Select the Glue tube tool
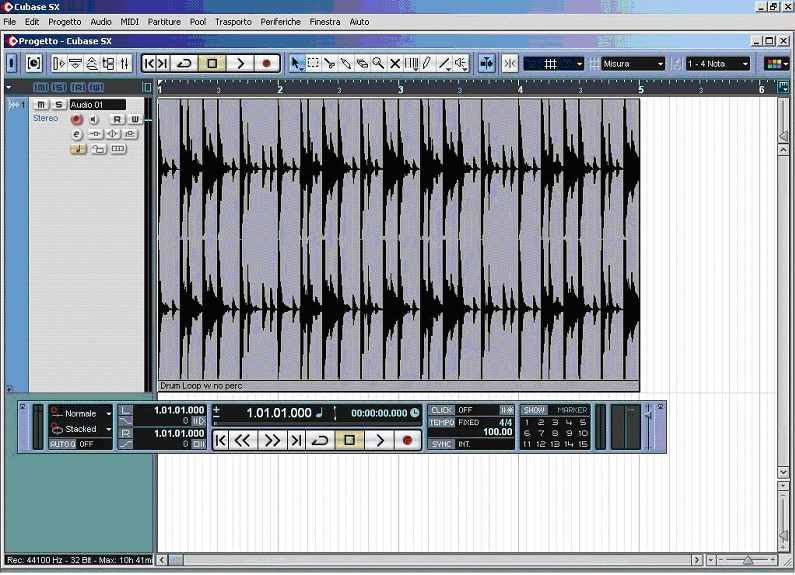 346,63
